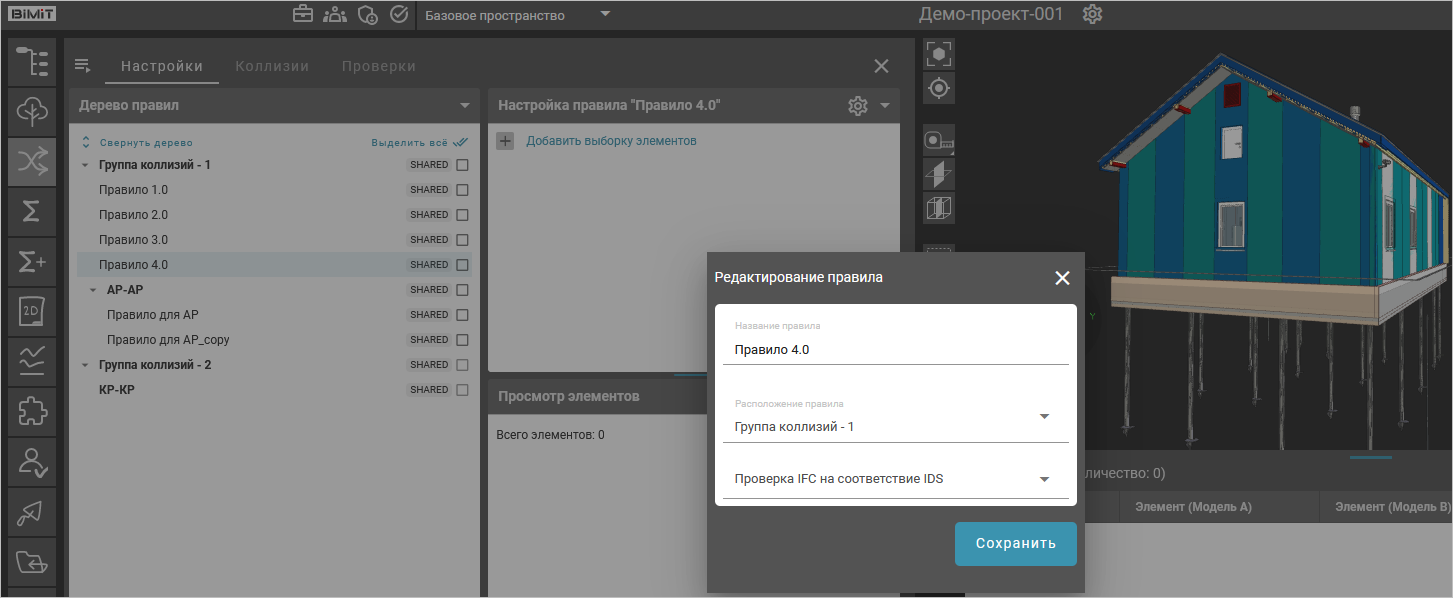Click the cloud upload tree icon
This screenshot has height=598, width=1453.
32,112
